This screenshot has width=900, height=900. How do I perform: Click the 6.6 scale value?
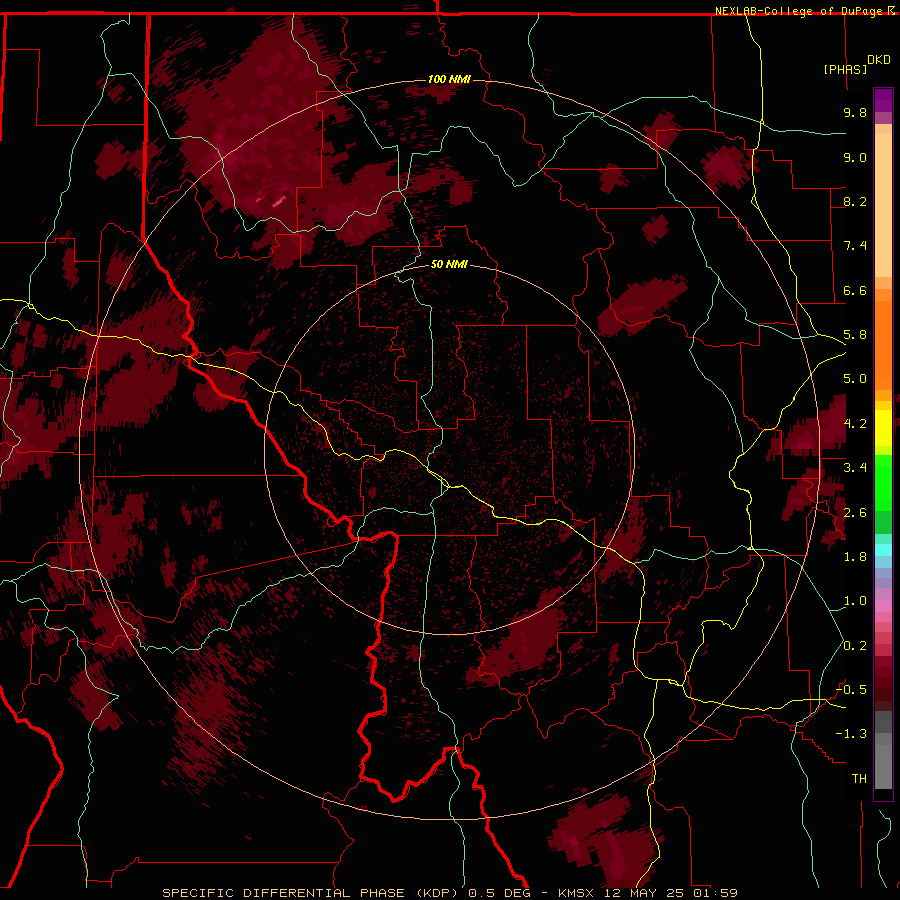(855, 290)
